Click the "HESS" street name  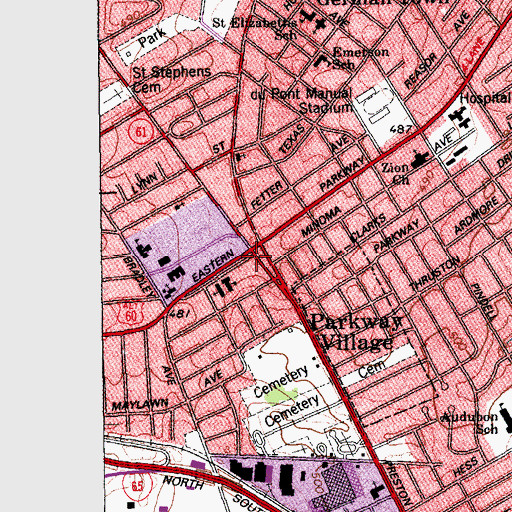466,467
